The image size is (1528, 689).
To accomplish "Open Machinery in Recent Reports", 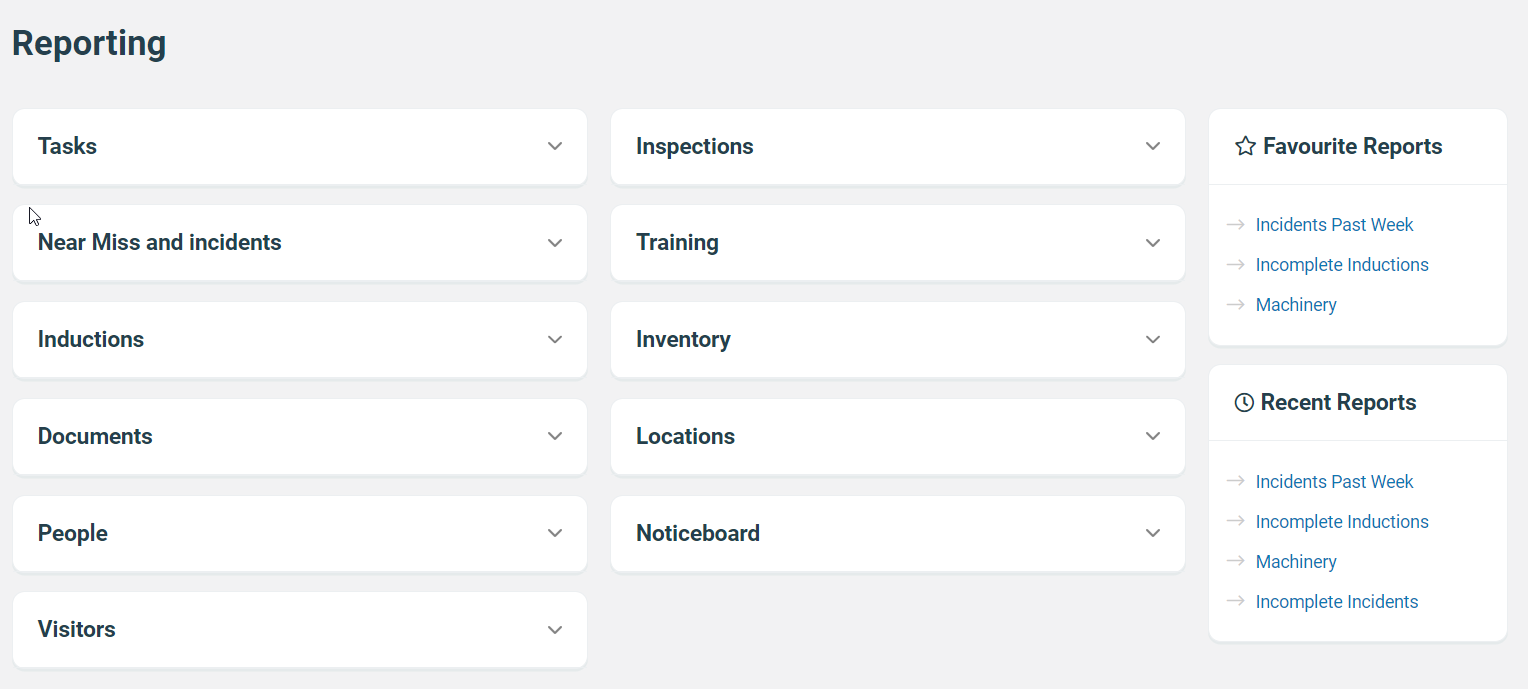I will click(1296, 562).
